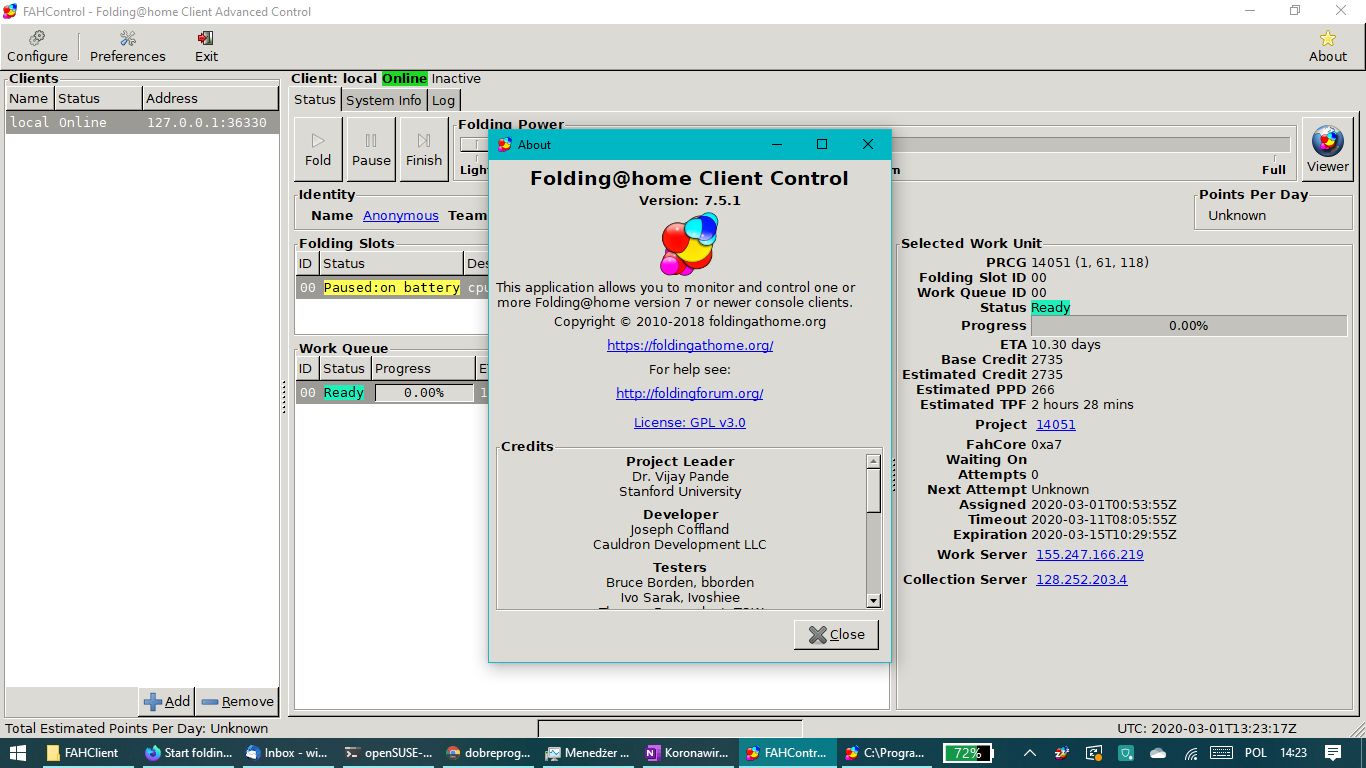Click Work Queue 0.00% progress bar
The height and width of the screenshot is (768, 1366).
(424, 393)
